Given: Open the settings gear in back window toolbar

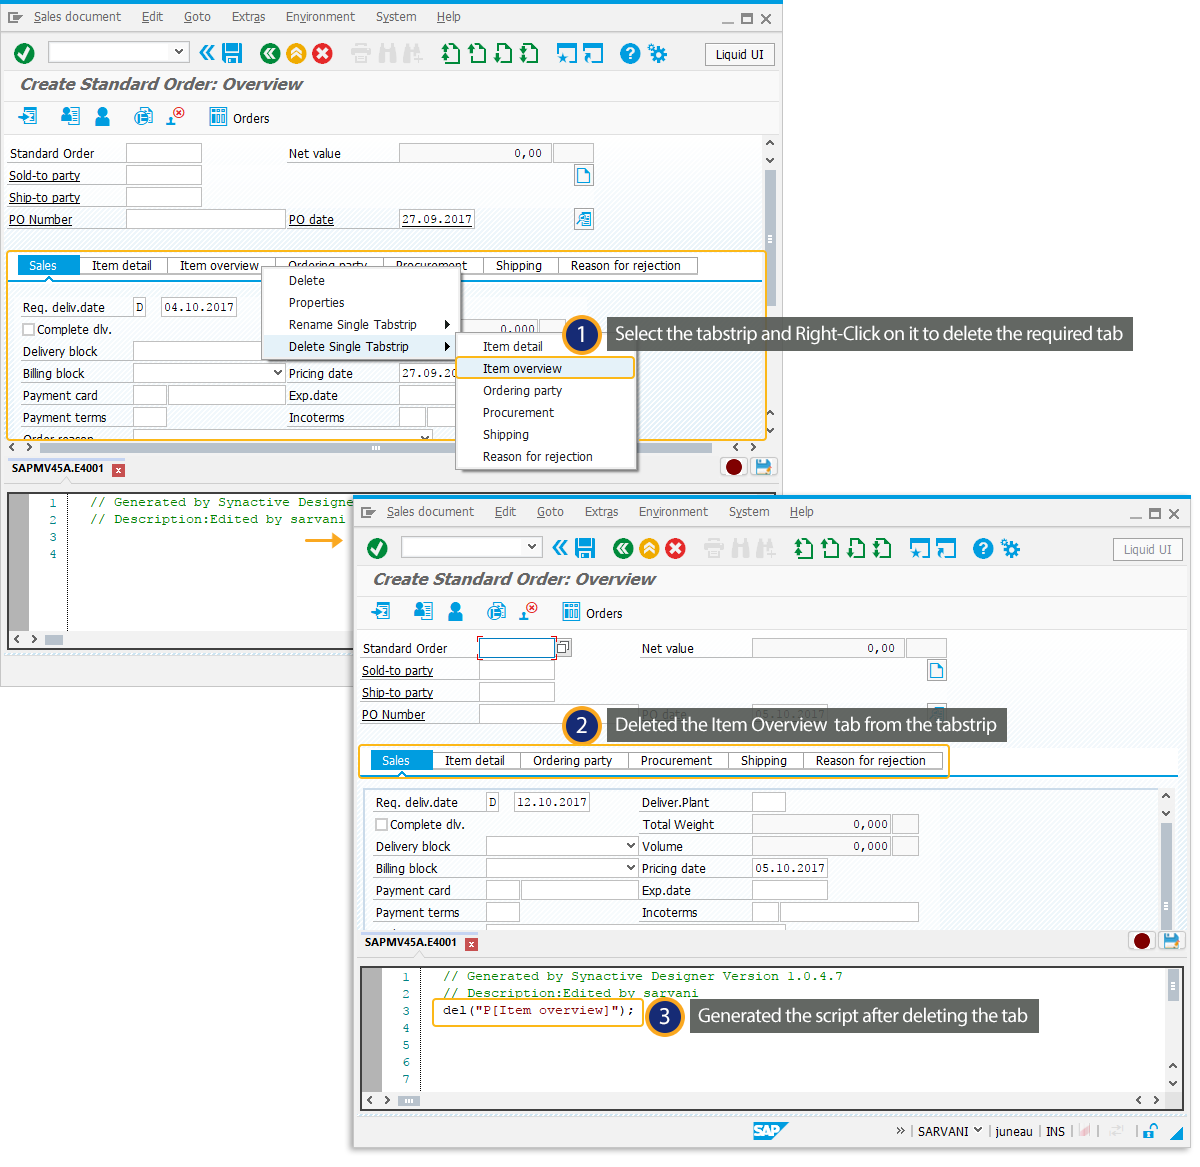Looking at the screenshot, I should [x=657, y=53].
